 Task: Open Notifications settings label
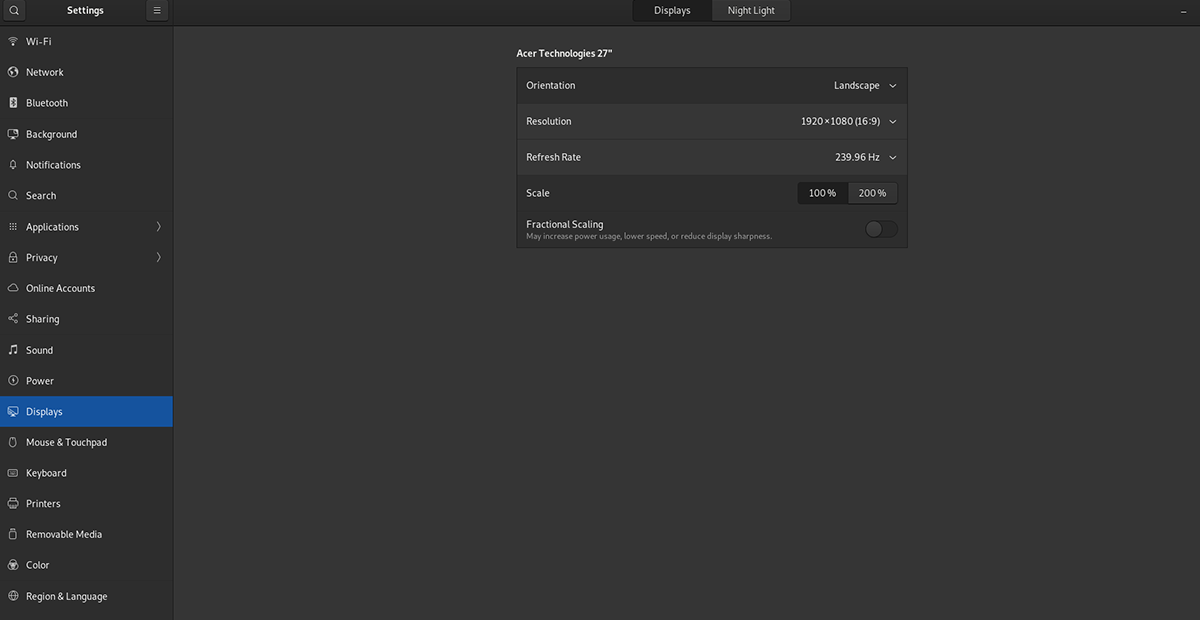pyautogui.click(x=54, y=165)
